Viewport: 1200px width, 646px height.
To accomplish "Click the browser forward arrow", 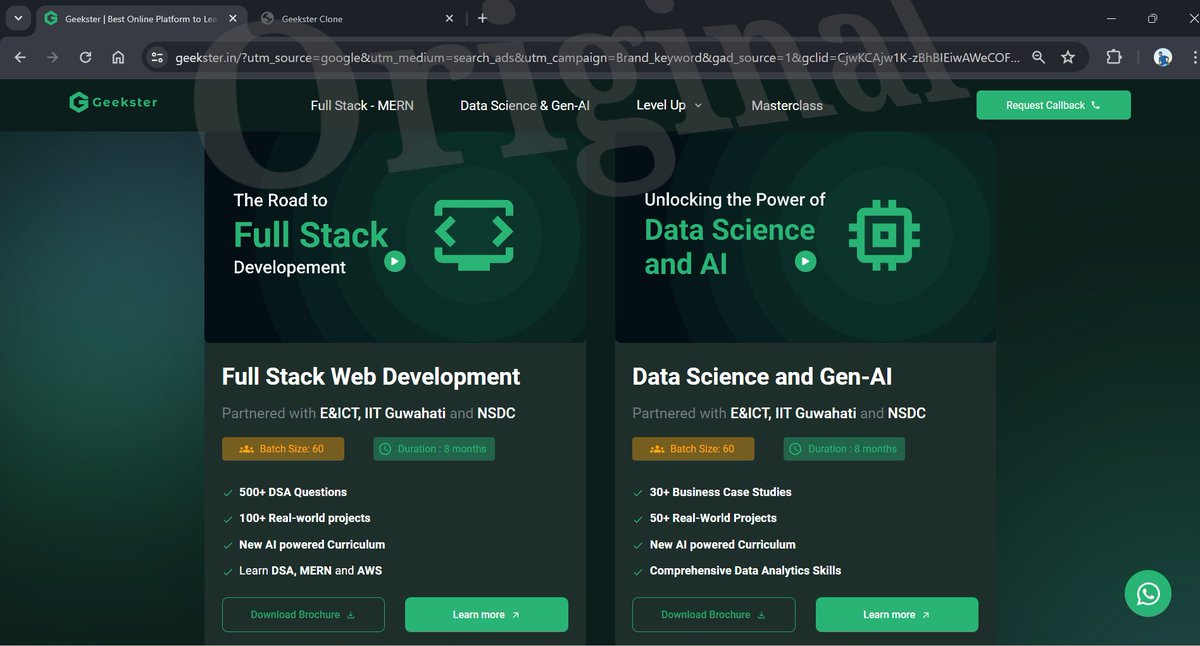I will [x=52, y=58].
